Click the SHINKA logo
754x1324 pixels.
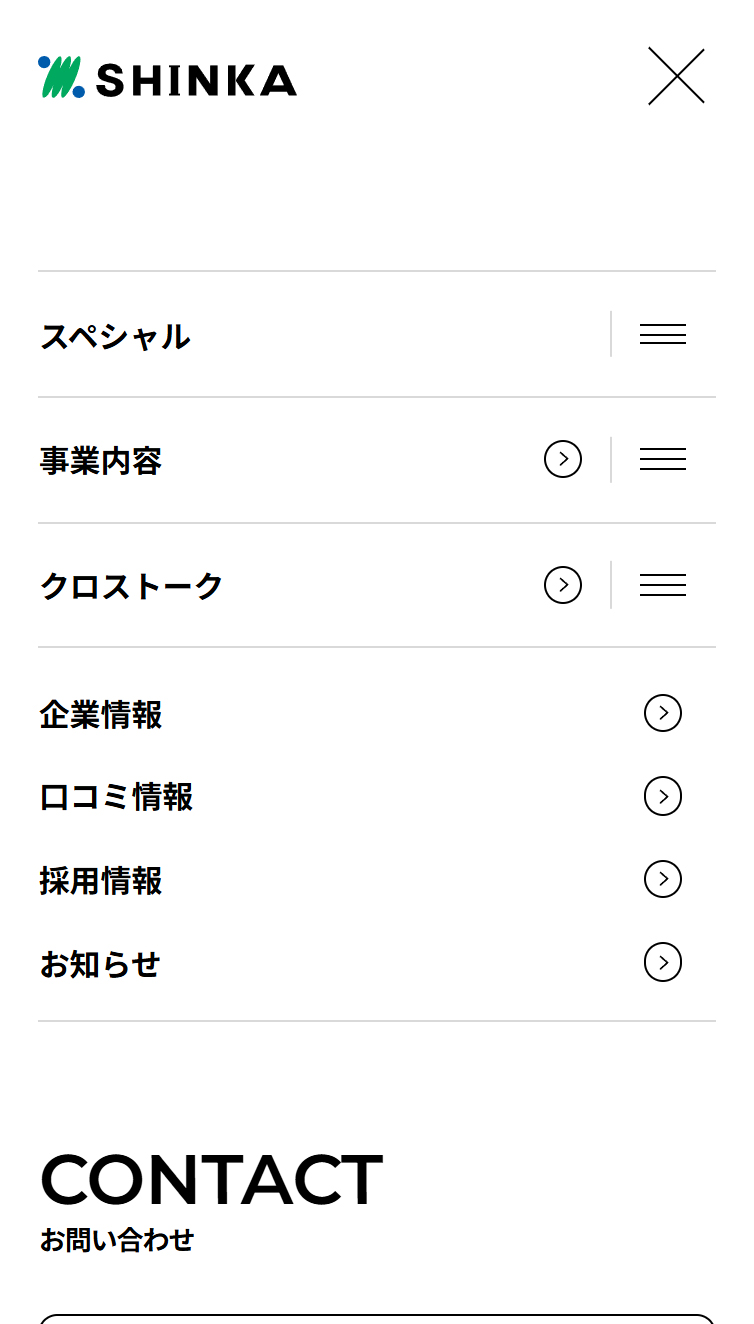click(x=167, y=78)
